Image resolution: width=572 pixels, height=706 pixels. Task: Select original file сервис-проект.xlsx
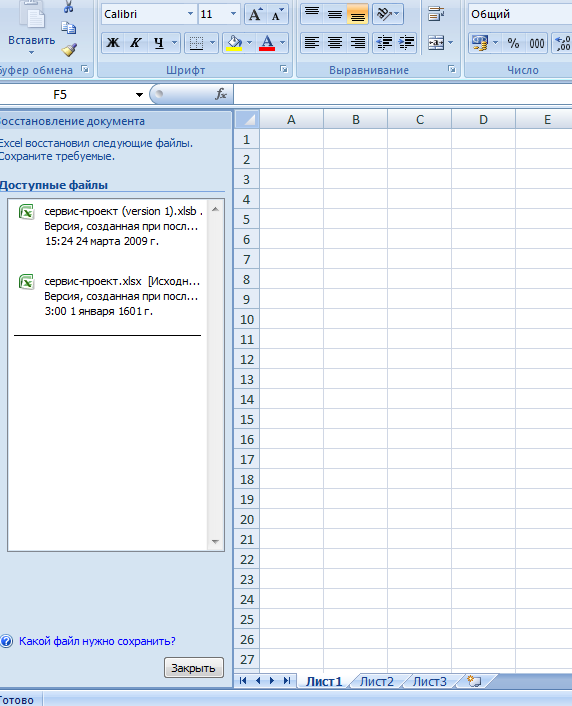[x=109, y=296]
